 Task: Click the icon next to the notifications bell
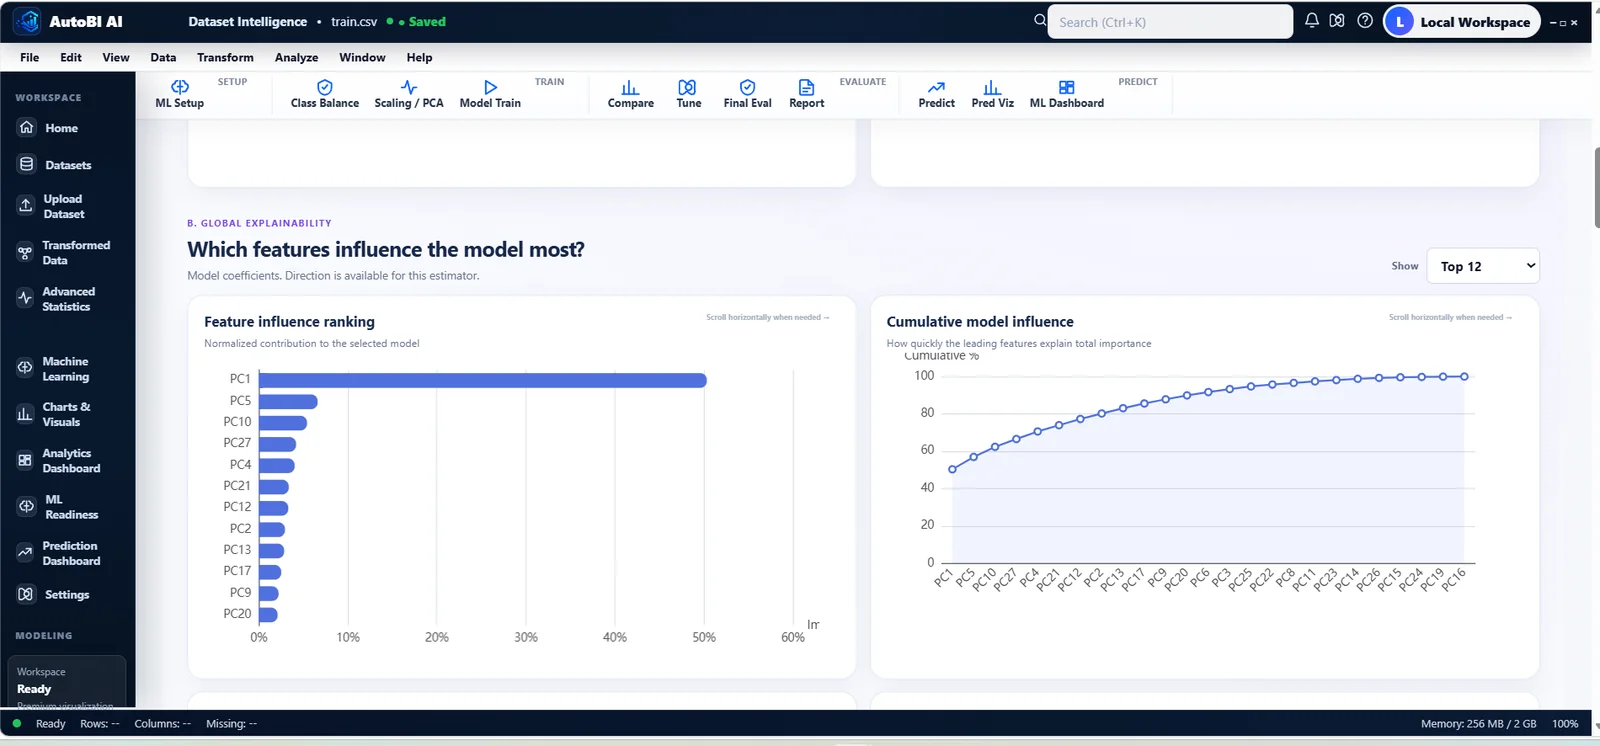(x=1337, y=21)
